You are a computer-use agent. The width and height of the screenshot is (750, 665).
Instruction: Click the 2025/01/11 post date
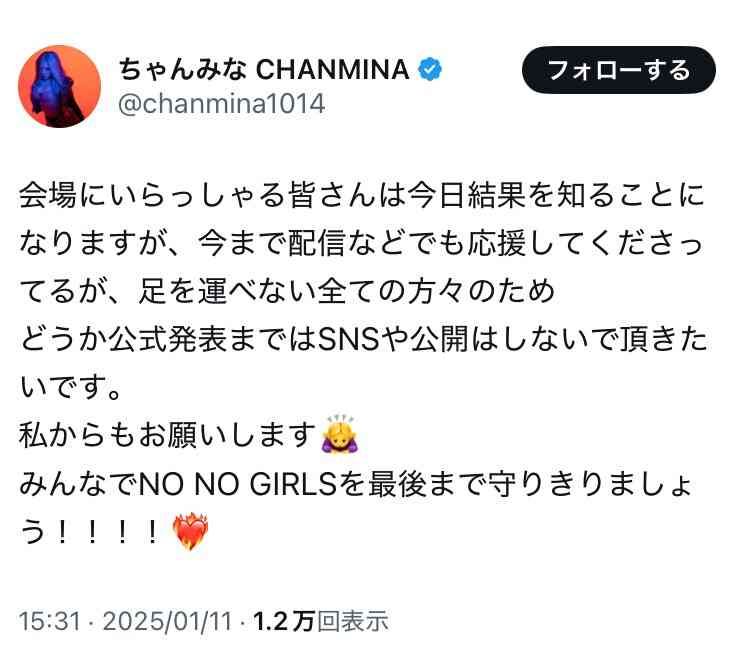pos(167,621)
